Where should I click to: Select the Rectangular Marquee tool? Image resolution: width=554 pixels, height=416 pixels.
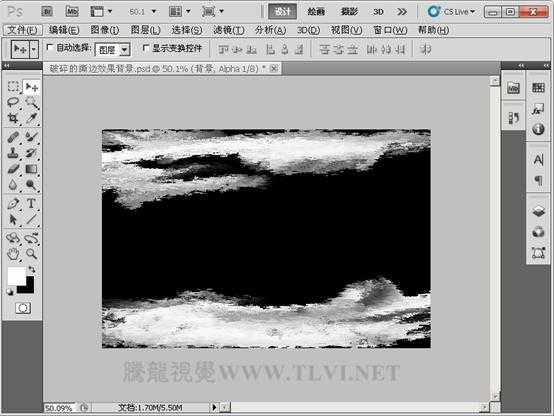point(13,87)
